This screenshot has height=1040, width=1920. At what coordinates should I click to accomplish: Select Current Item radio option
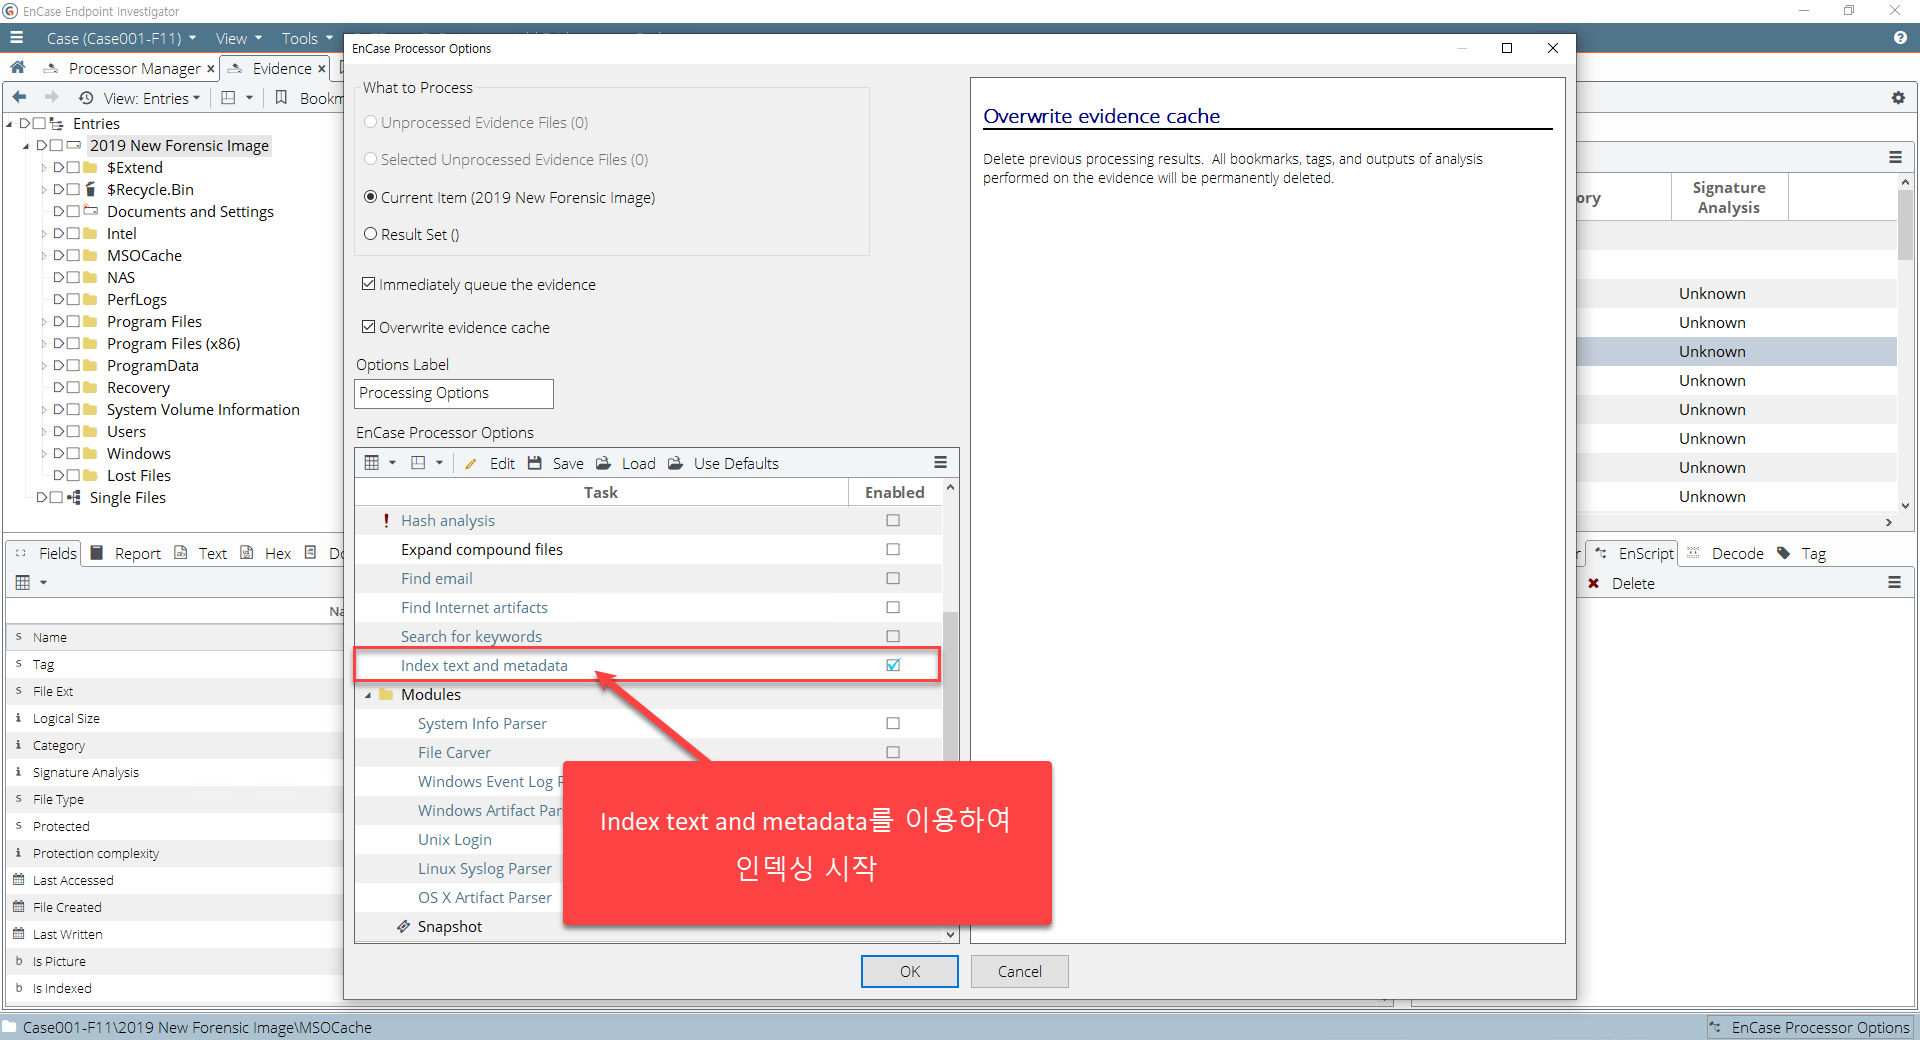[x=371, y=197]
